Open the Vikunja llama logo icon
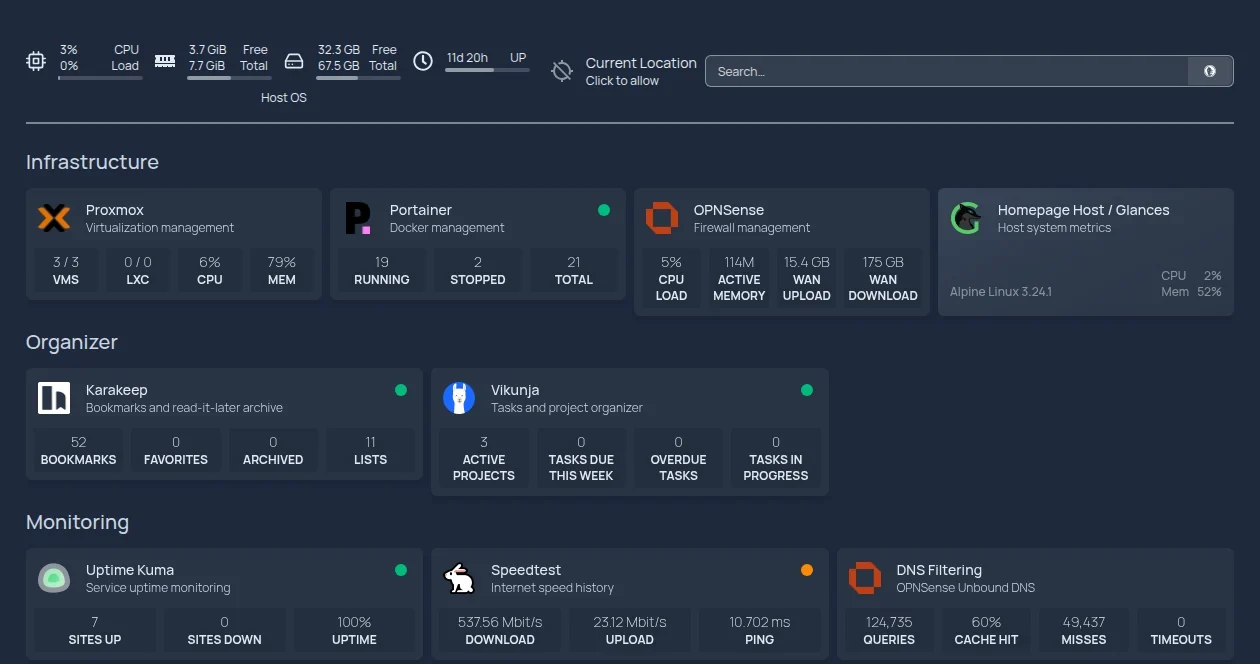Viewport: 1260px width, 664px height. click(x=459, y=398)
